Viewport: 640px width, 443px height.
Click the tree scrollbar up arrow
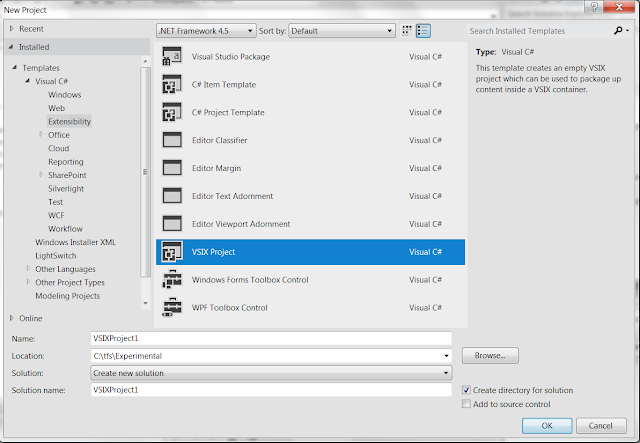(145, 61)
